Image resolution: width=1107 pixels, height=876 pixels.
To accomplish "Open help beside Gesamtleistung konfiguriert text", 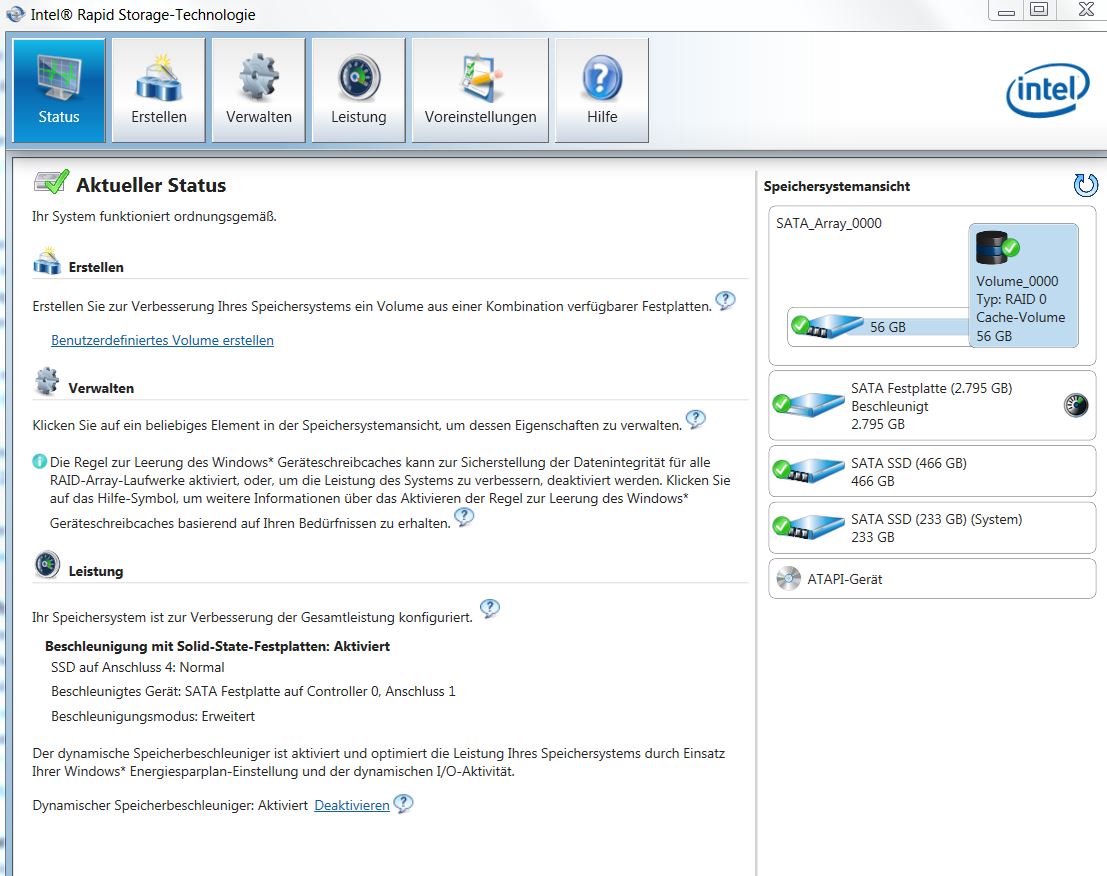I will (489, 608).
